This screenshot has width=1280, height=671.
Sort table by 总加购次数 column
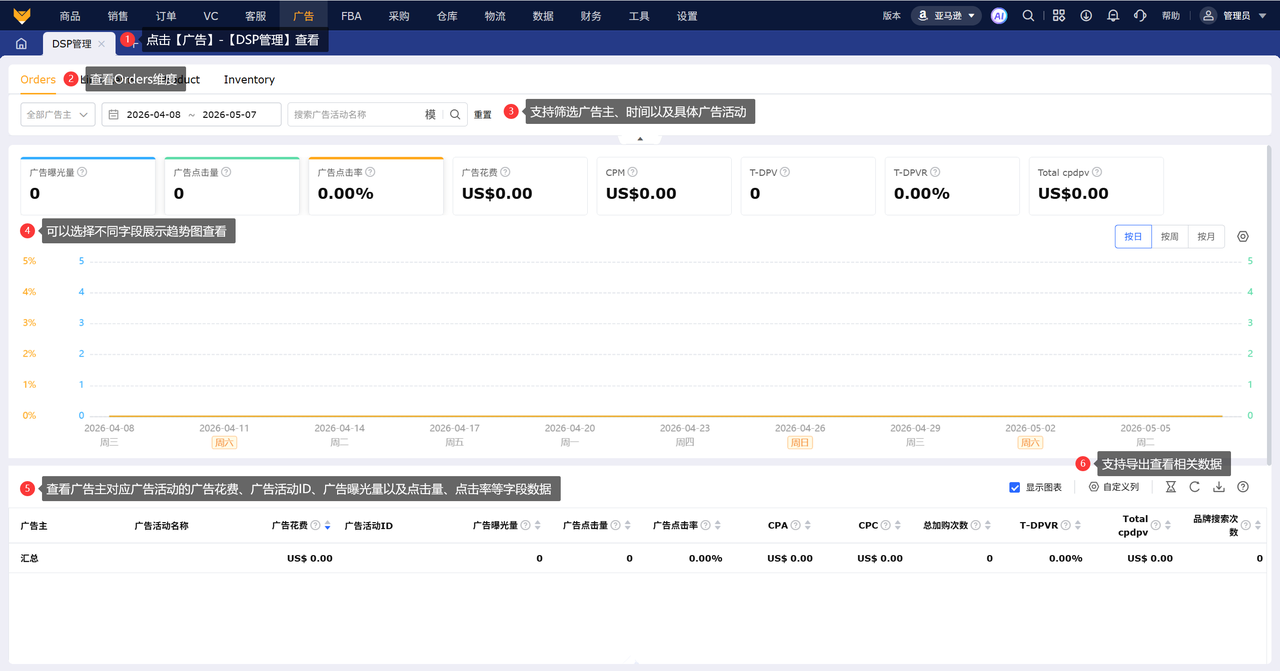pos(988,525)
